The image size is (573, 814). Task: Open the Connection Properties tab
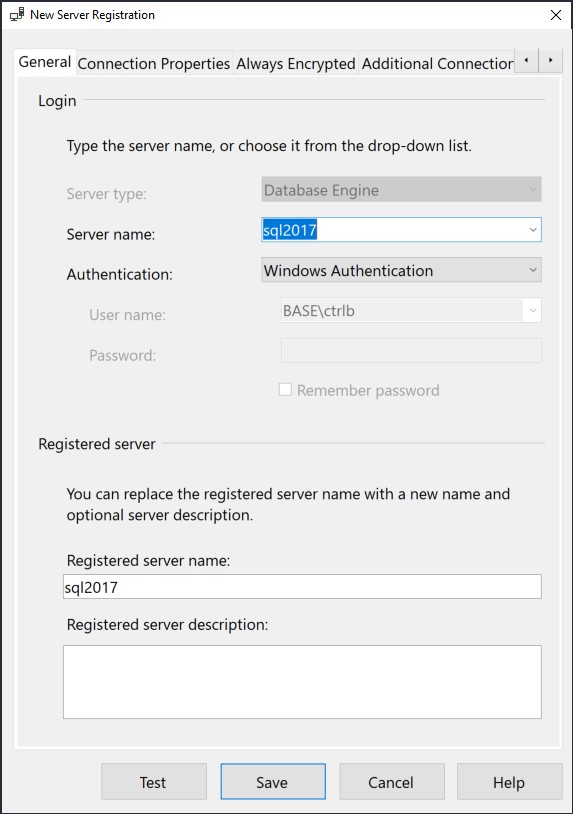pos(154,63)
